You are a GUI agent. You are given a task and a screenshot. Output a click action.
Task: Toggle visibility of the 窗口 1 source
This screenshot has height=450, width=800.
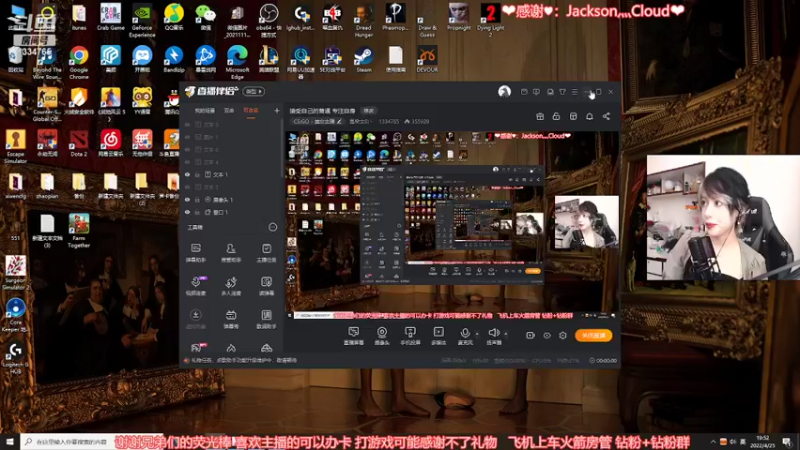(187, 212)
